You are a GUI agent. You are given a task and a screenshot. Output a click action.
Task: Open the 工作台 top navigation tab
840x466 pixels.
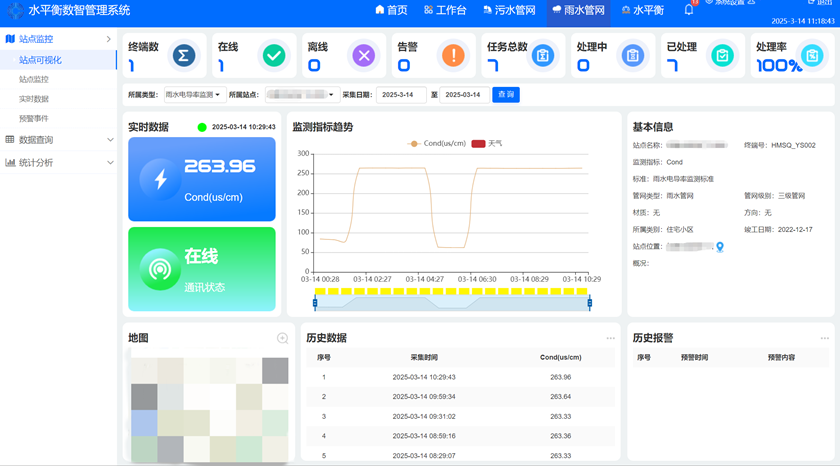click(x=445, y=10)
